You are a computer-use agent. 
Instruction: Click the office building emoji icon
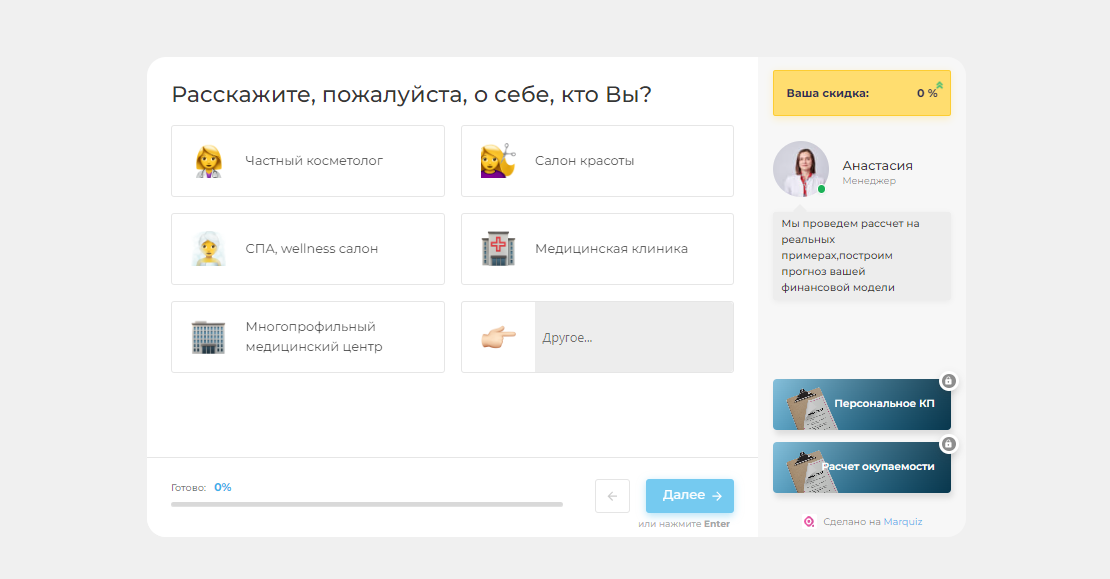[x=208, y=337]
